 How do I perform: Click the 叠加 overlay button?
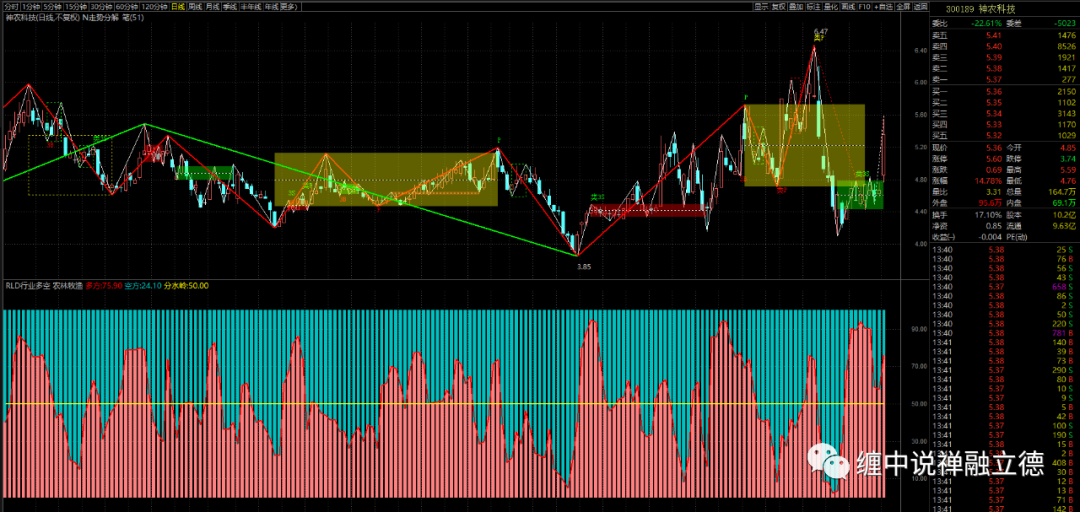(796, 7)
